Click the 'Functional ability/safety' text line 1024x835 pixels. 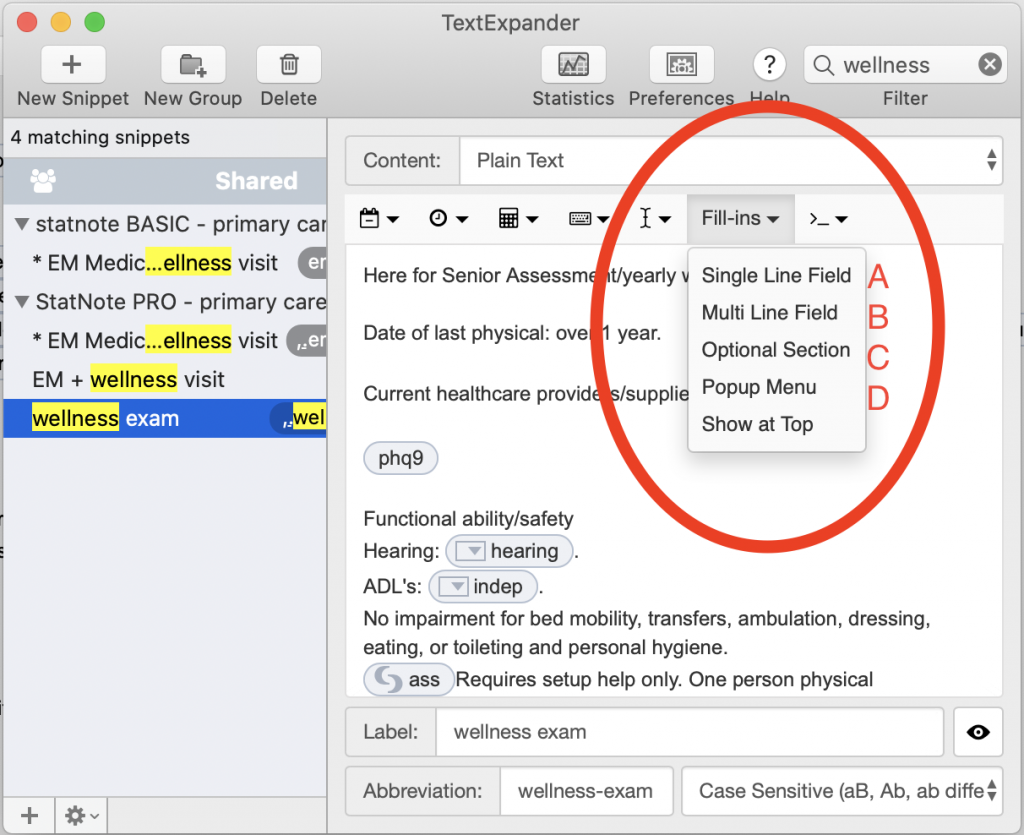pos(468,519)
